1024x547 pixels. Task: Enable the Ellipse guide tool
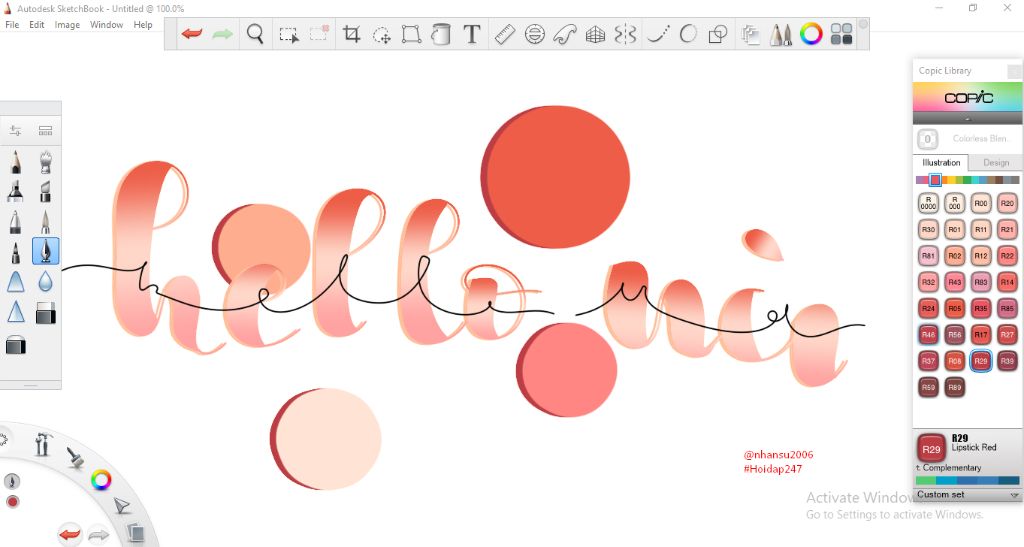pos(535,34)
